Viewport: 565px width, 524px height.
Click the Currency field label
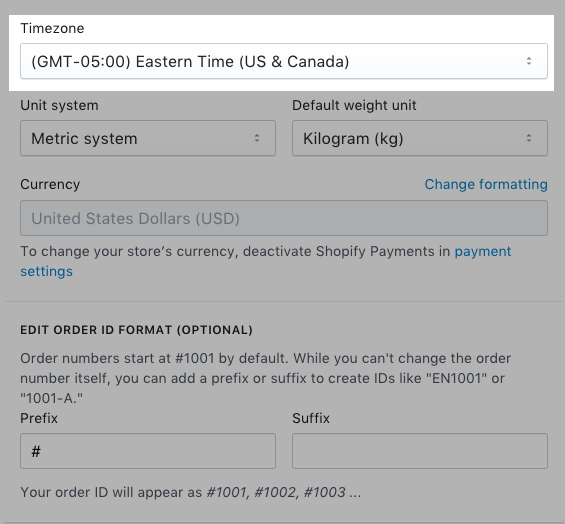point(50,185)
